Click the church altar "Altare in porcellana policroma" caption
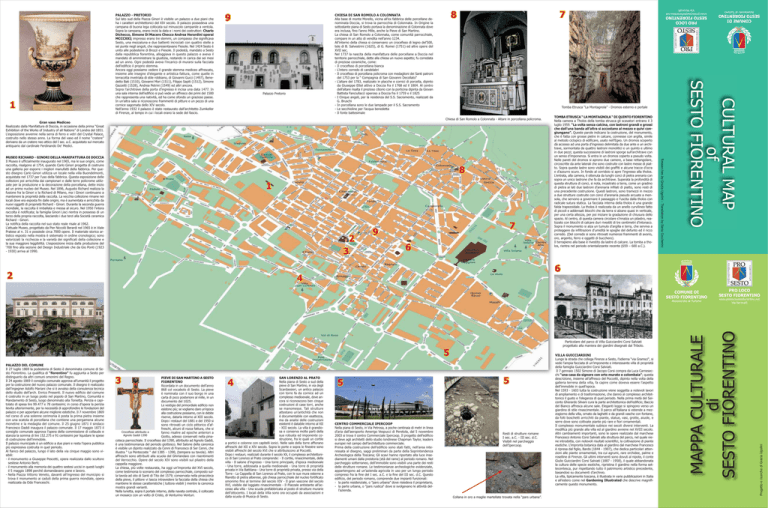Screen dimensions: 768x508 point(493,119)
